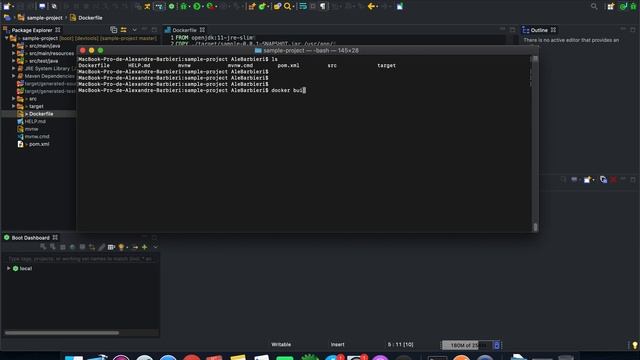Select the Outline view tab
The height and width of the screenshot is (360, 640).
(x=539, y=30)
